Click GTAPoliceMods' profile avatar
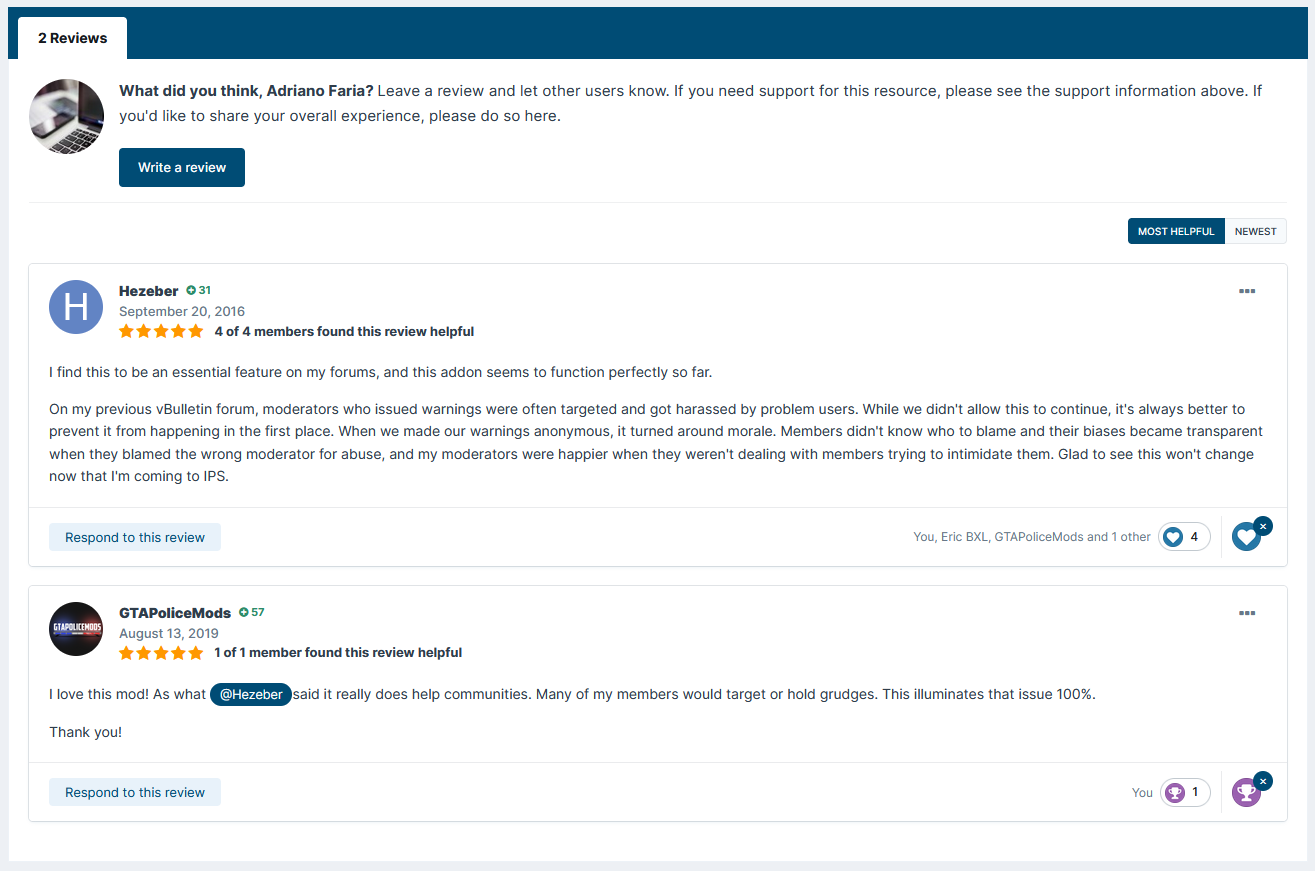Viewport: 1315px width, 871px height. [x=76, y=629]
